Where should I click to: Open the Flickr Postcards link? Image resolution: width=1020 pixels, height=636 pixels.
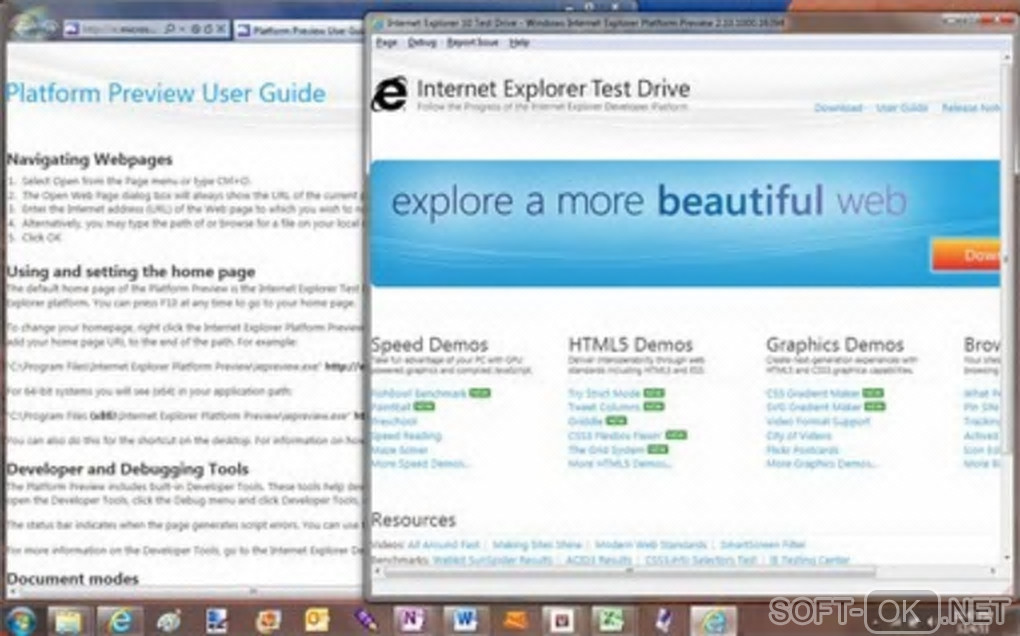point(802,450)
